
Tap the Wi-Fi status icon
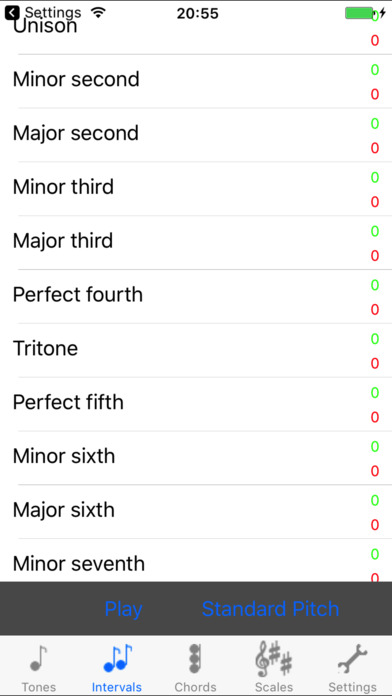click(98, 12)
